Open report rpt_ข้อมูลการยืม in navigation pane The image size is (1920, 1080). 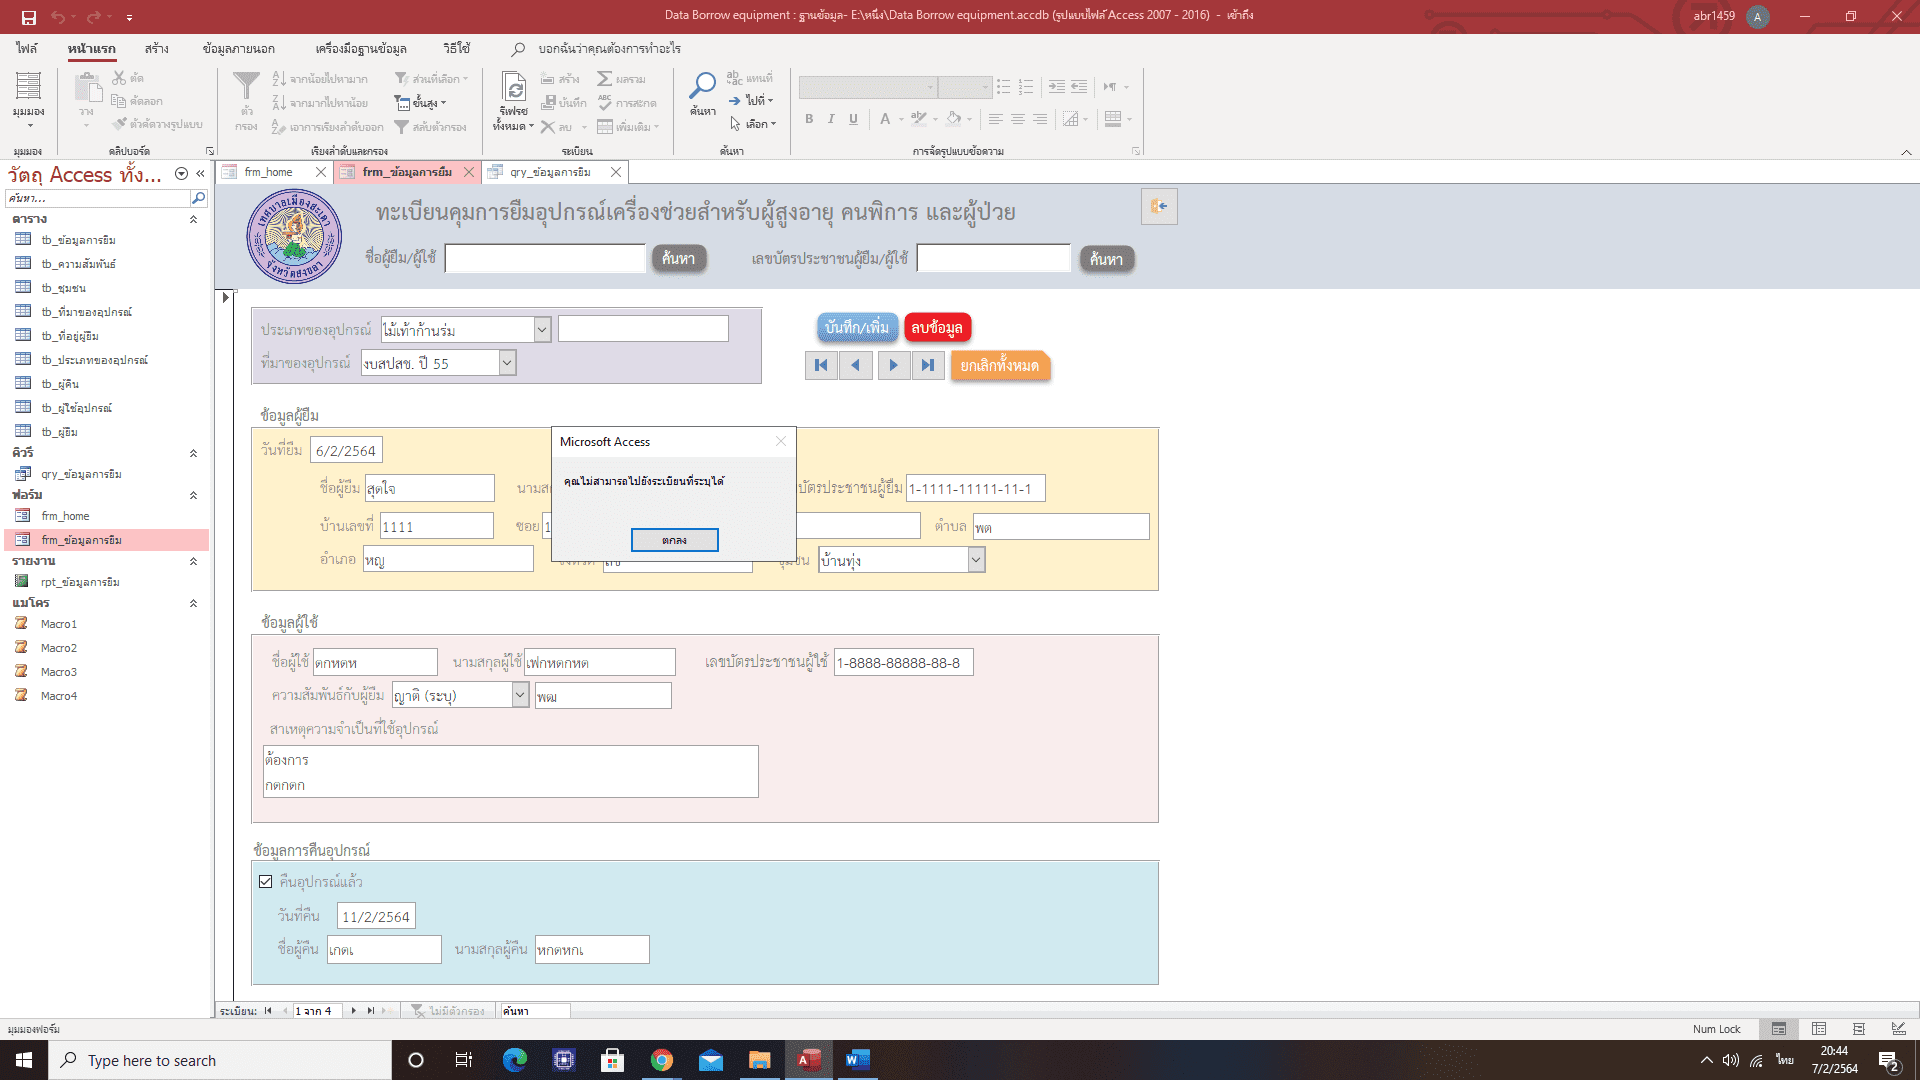coord(80,582)
